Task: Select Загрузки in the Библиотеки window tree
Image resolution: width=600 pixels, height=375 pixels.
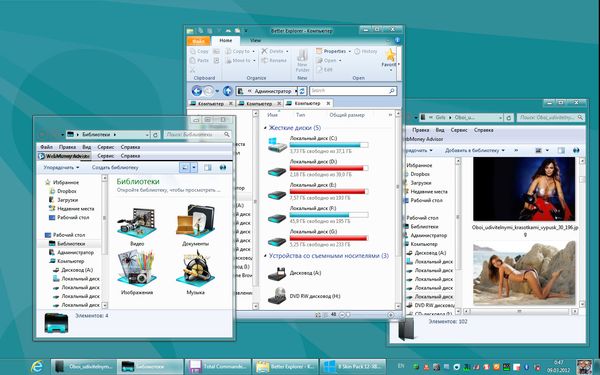Action: pos(67,200)
